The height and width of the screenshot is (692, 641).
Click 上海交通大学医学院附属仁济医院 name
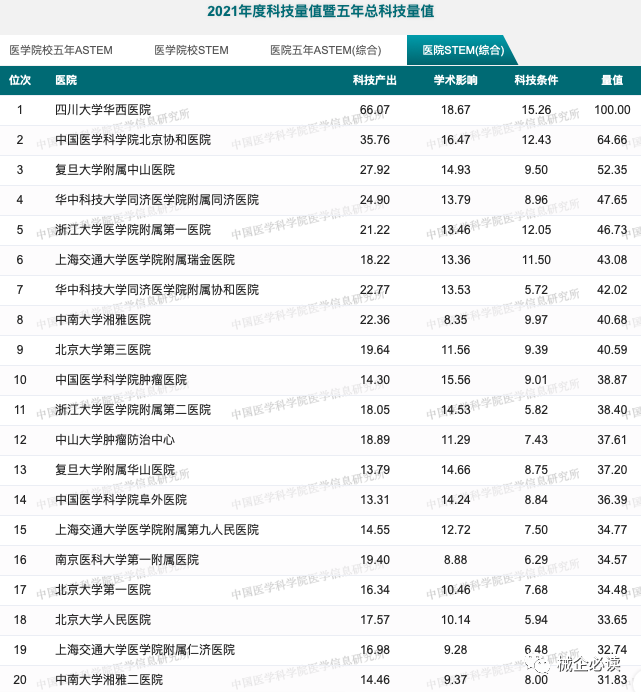[145, 650]
